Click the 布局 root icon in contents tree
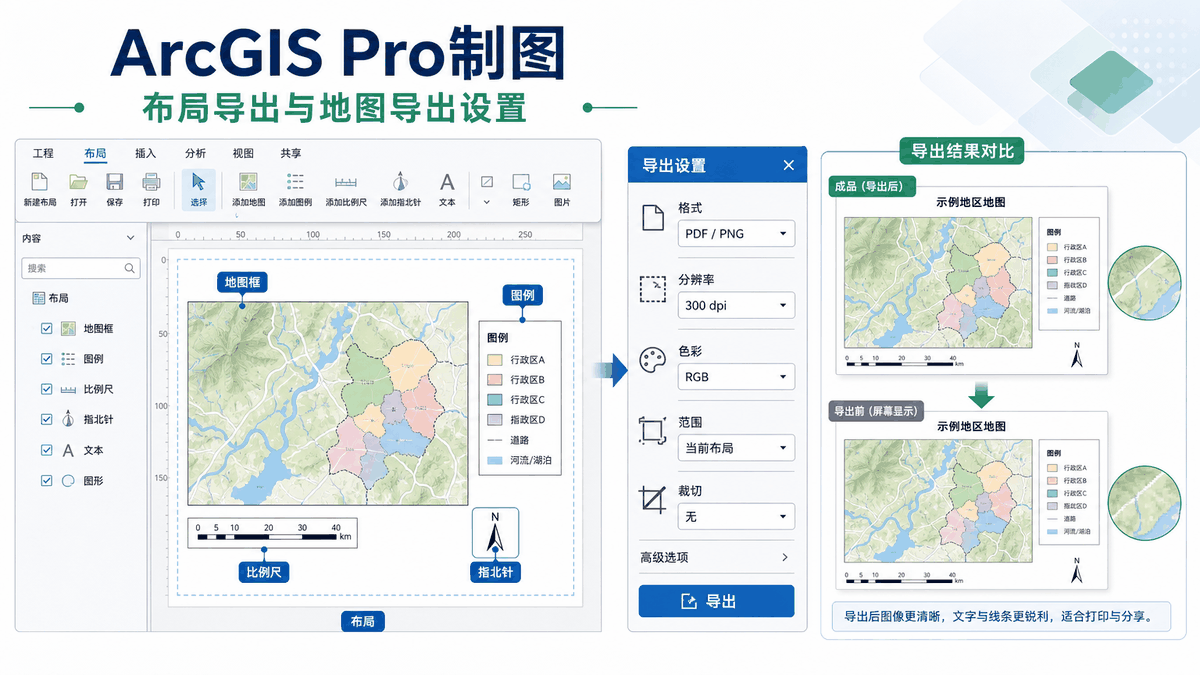This screenshot has width=1200, height=675. [x=38, y=298]
